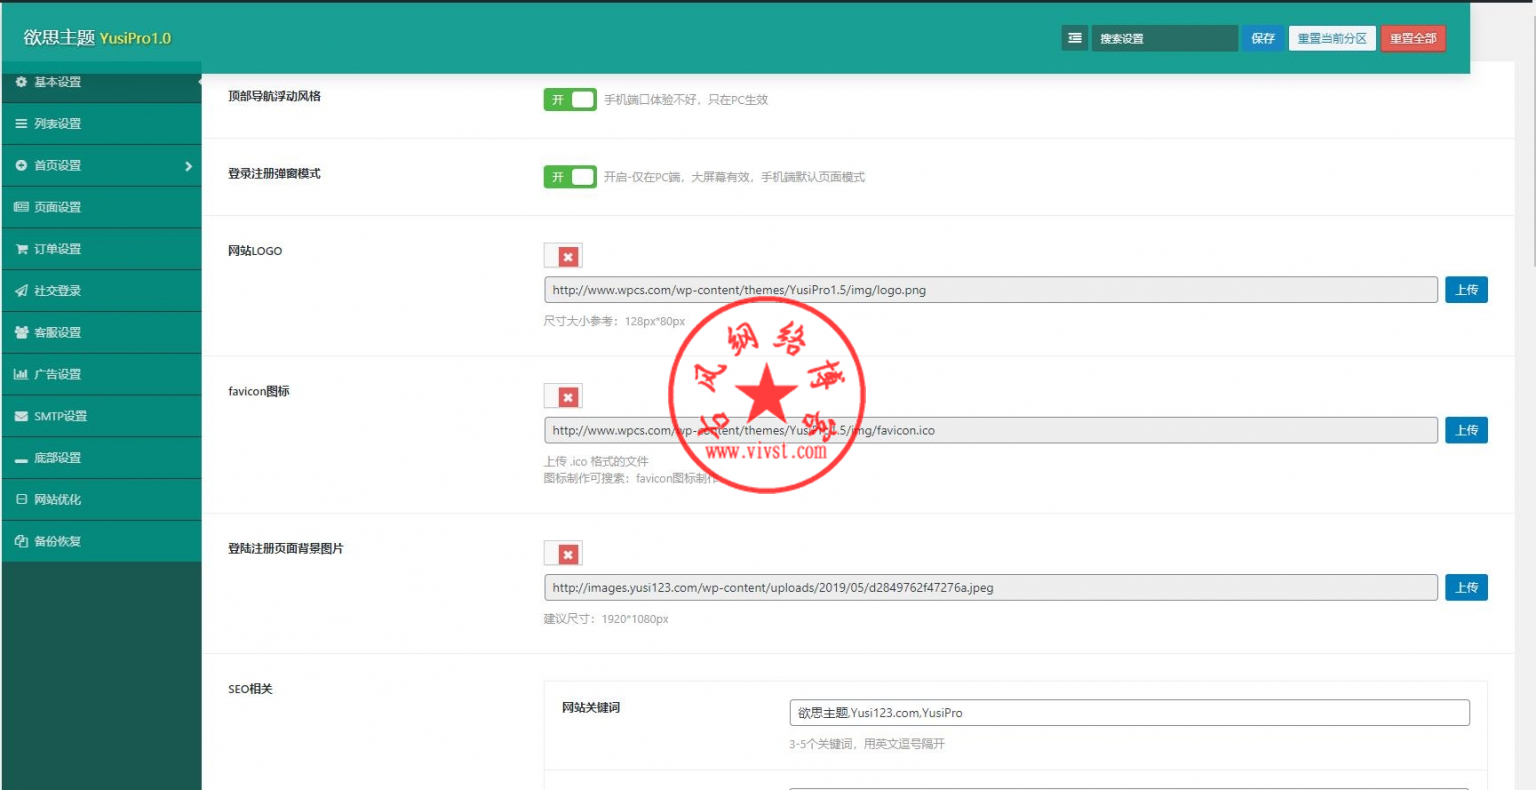Click the icon beside 网站优化
Screen dimensions: 1536x790
21,499
